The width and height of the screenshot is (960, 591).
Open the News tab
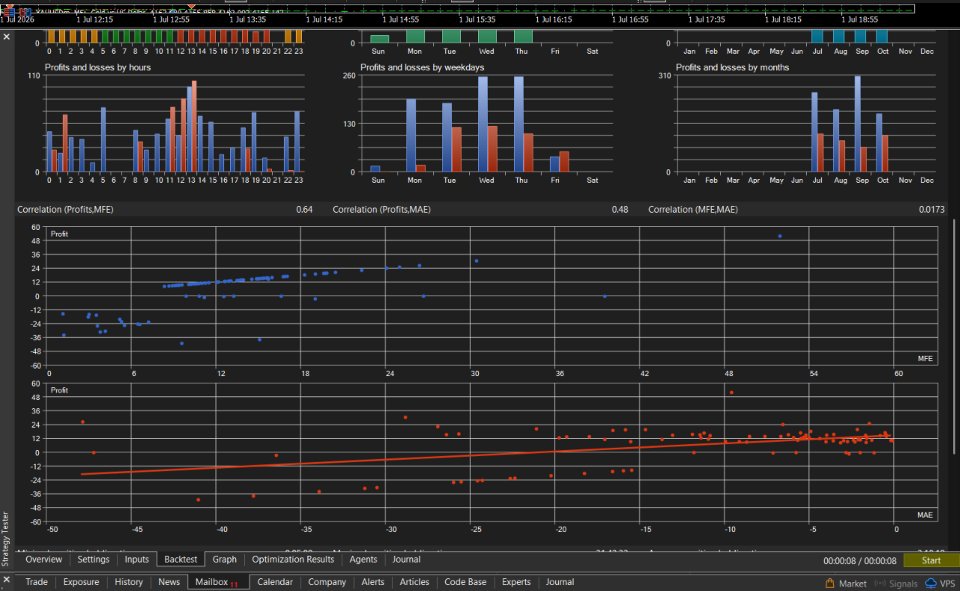coord(168,582)
